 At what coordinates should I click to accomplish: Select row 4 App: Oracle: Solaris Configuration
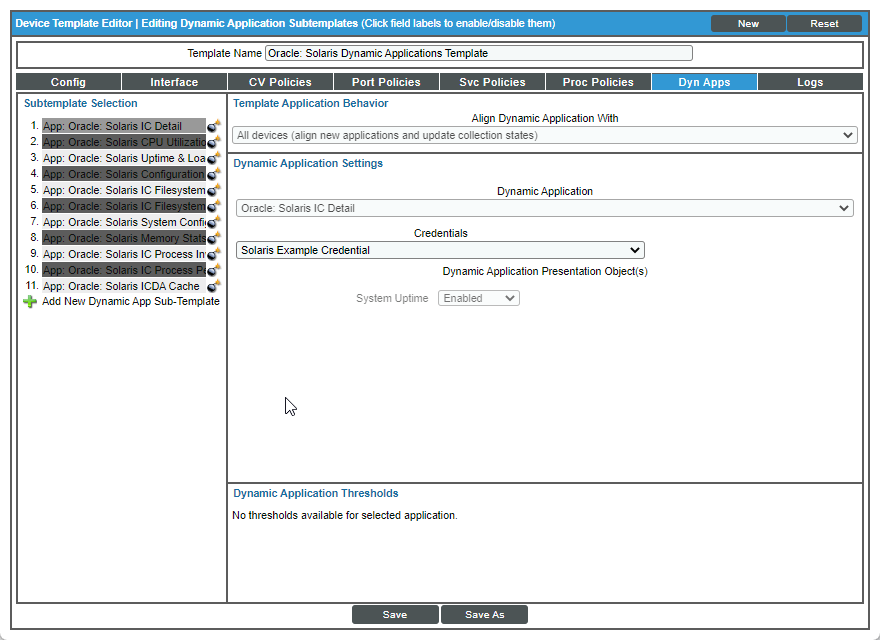click(x=124, y=175)
